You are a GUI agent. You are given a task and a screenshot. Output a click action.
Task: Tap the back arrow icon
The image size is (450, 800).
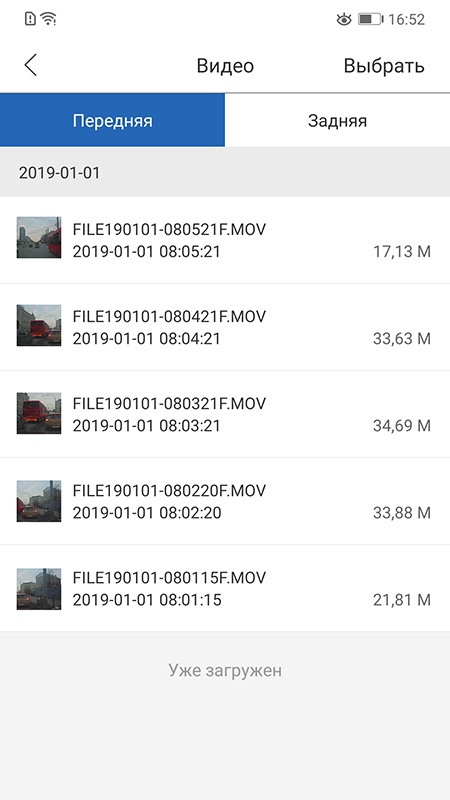pos(31,65)
